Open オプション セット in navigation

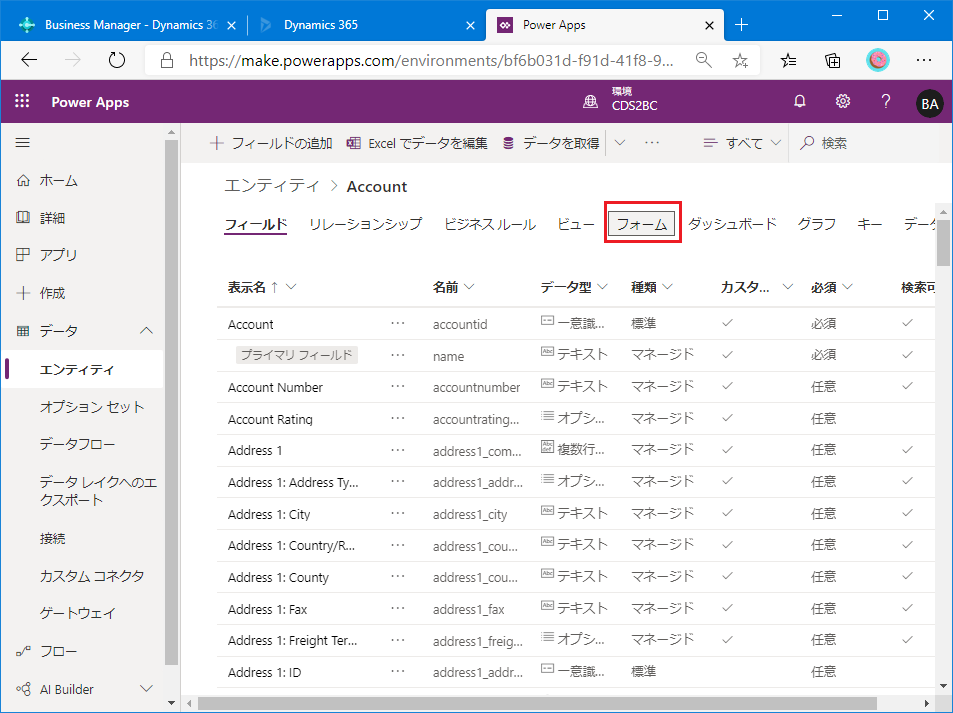coord(92,407)
